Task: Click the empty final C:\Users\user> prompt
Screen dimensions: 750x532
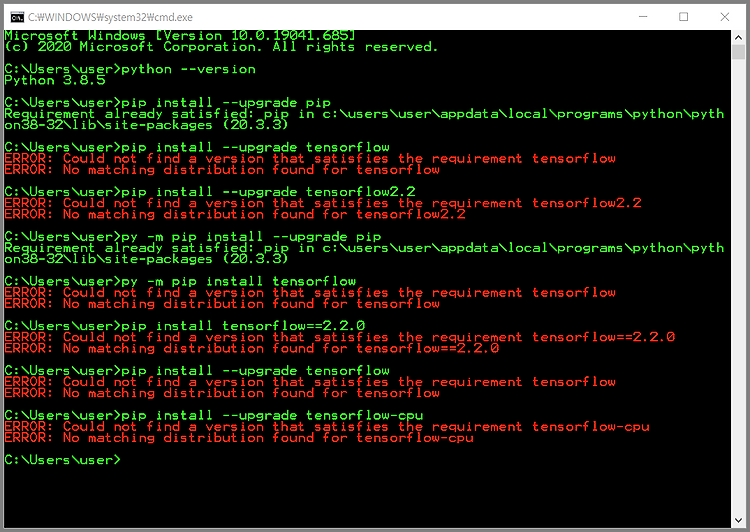Action: (63, 460)
